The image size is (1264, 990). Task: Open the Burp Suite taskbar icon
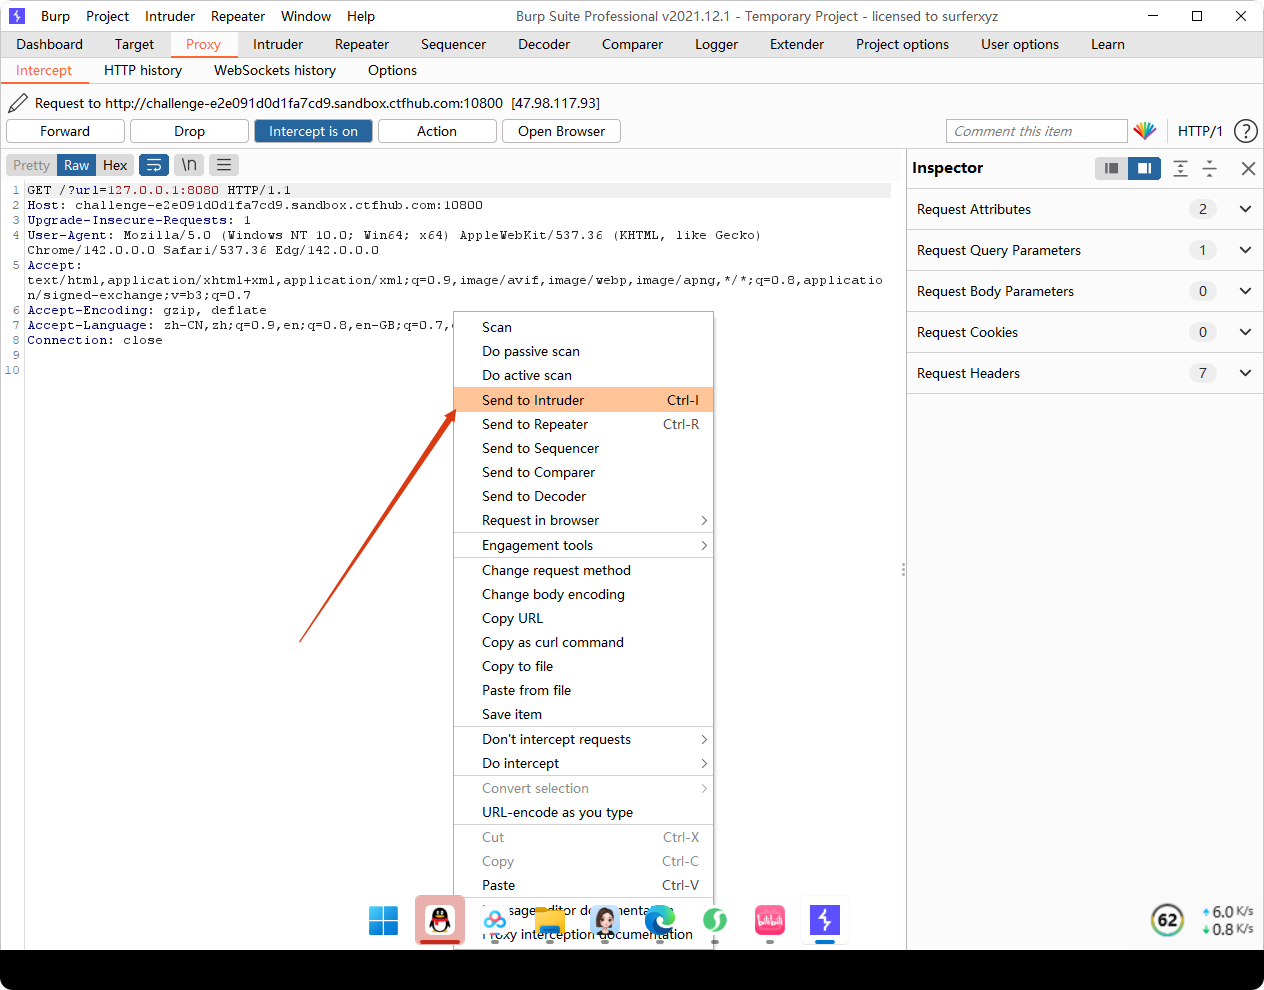(x=824, y=920)
